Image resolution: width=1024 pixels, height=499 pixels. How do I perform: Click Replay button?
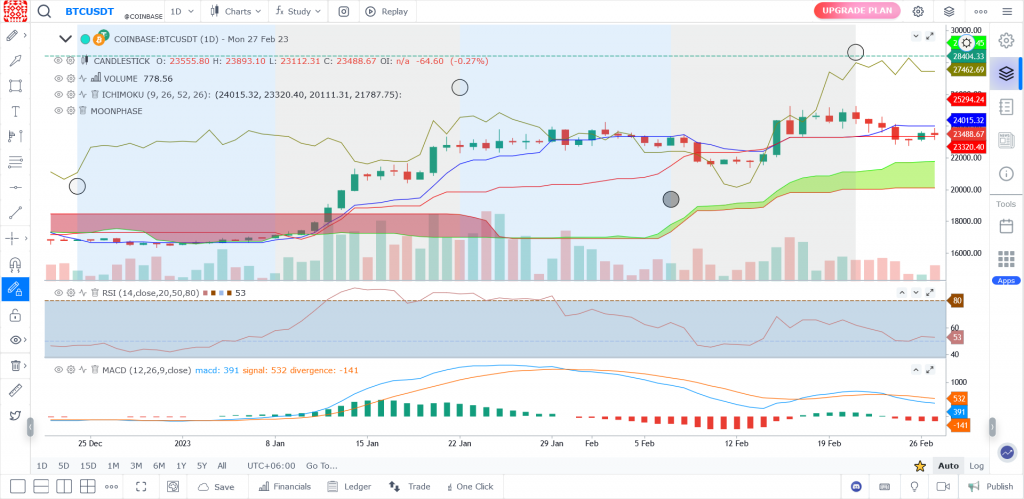pyautogui.click(x=387, y=11)
